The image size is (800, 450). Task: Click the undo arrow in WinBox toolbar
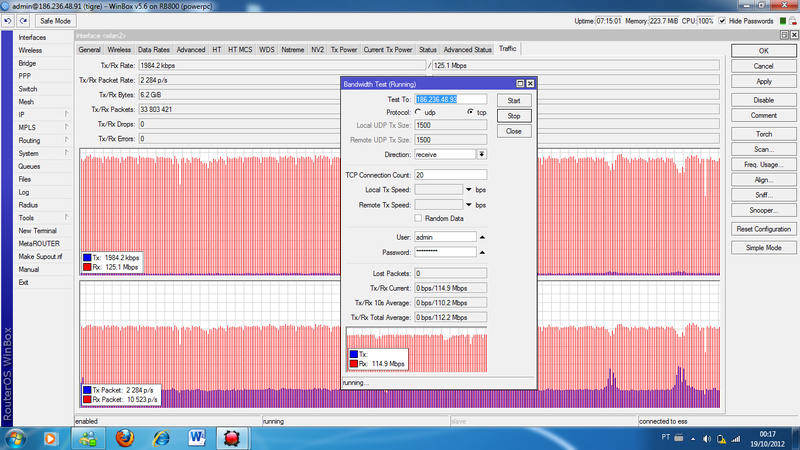pos(8,21)
